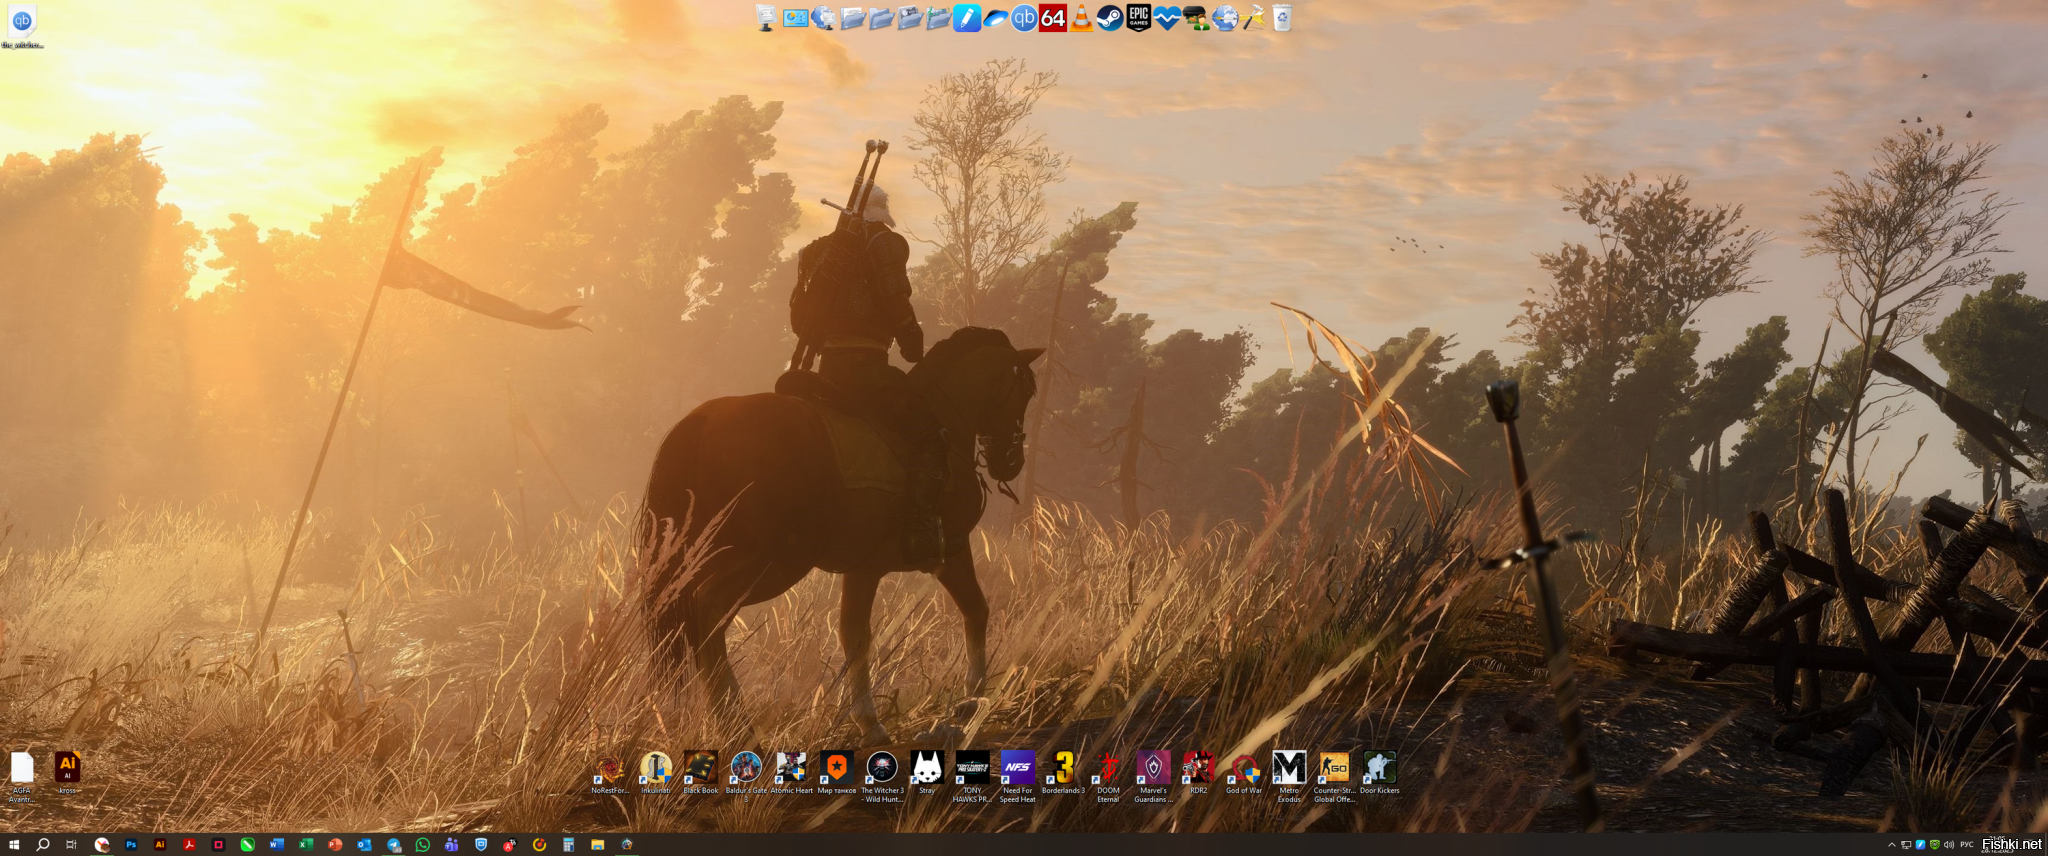The image size is (2048, 856).
Task: Open the Need For Speed Heat shortcut
Action: [1018, 768]
